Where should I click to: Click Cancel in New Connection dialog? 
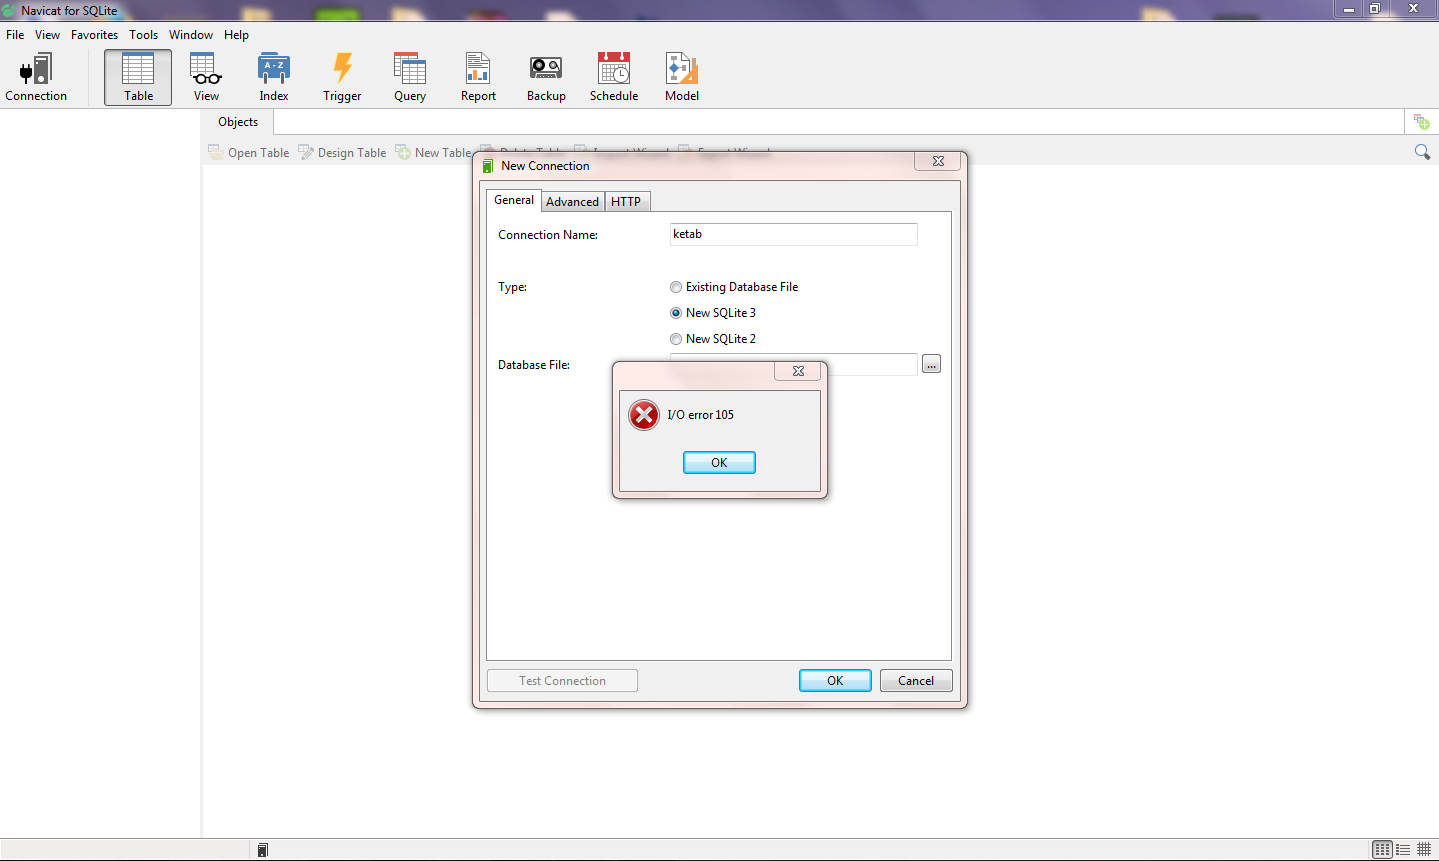915,681
